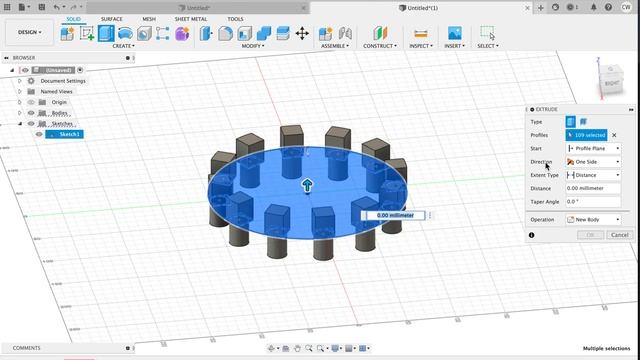The width and height of the screenshot is (640, 360).
Task: Click the Inspect measure icon
Action: 420,33
